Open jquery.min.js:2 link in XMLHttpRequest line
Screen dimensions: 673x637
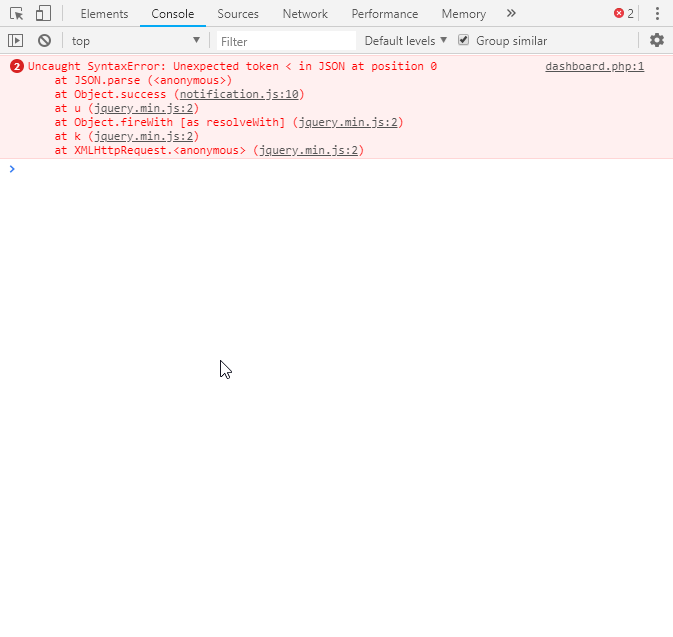[x=308, y=150]
